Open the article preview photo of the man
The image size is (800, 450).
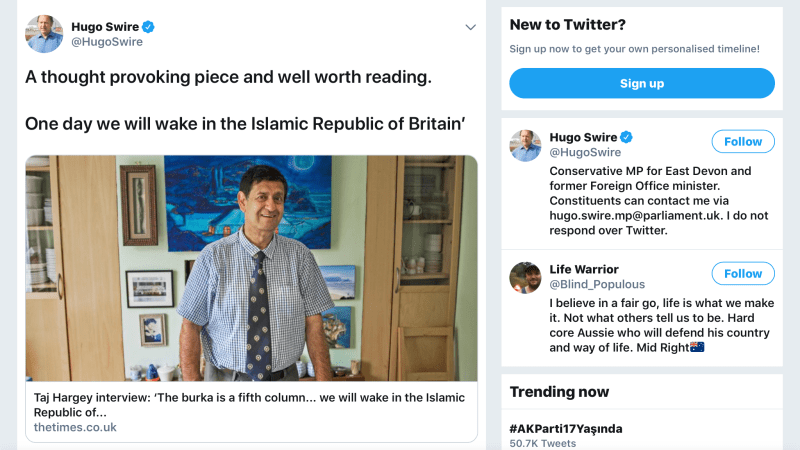[251, 268]
